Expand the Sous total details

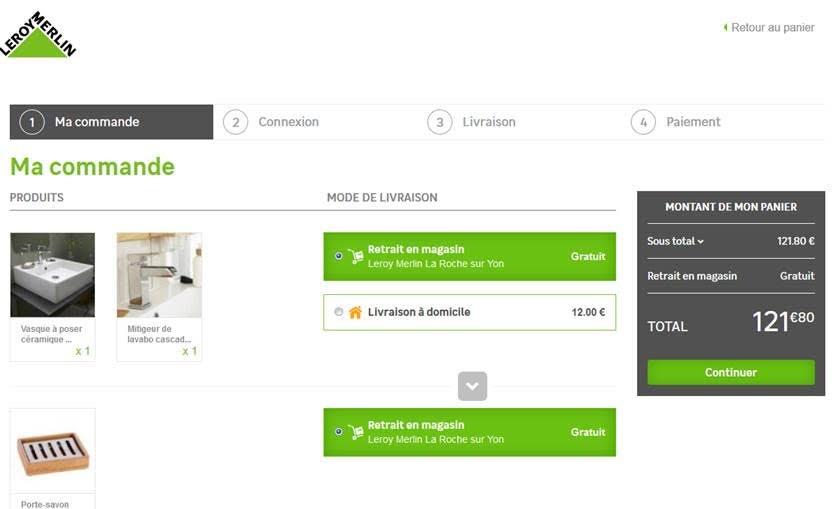675,241
